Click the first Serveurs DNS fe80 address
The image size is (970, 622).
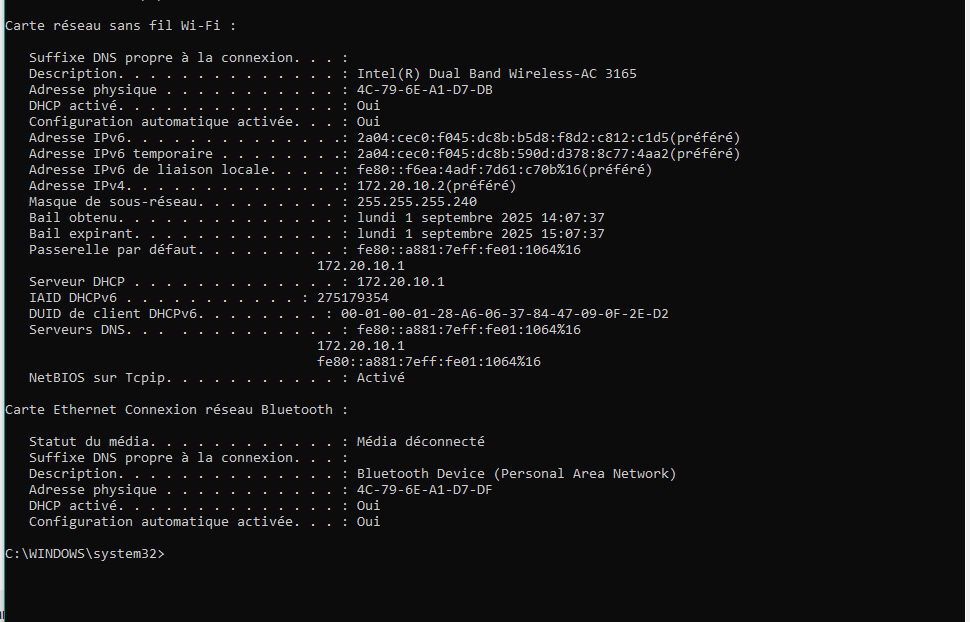[x=468, y=330]
